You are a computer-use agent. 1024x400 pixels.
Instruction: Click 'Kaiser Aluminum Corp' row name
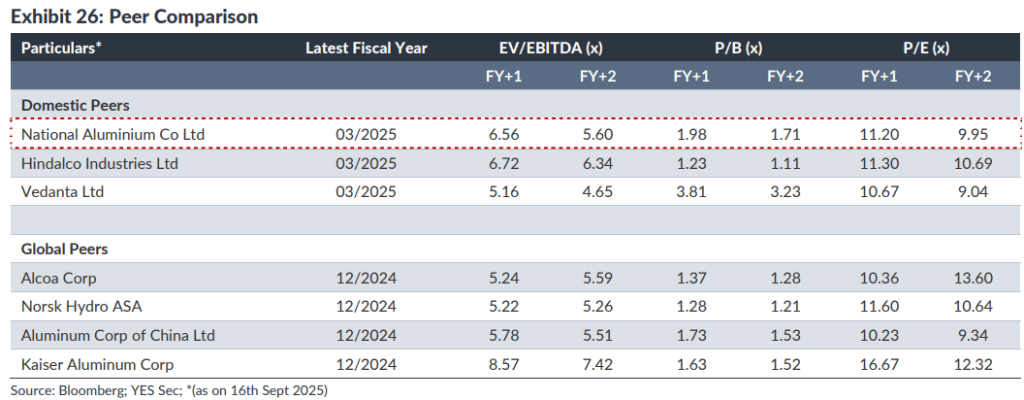click(x=97, y=364)
